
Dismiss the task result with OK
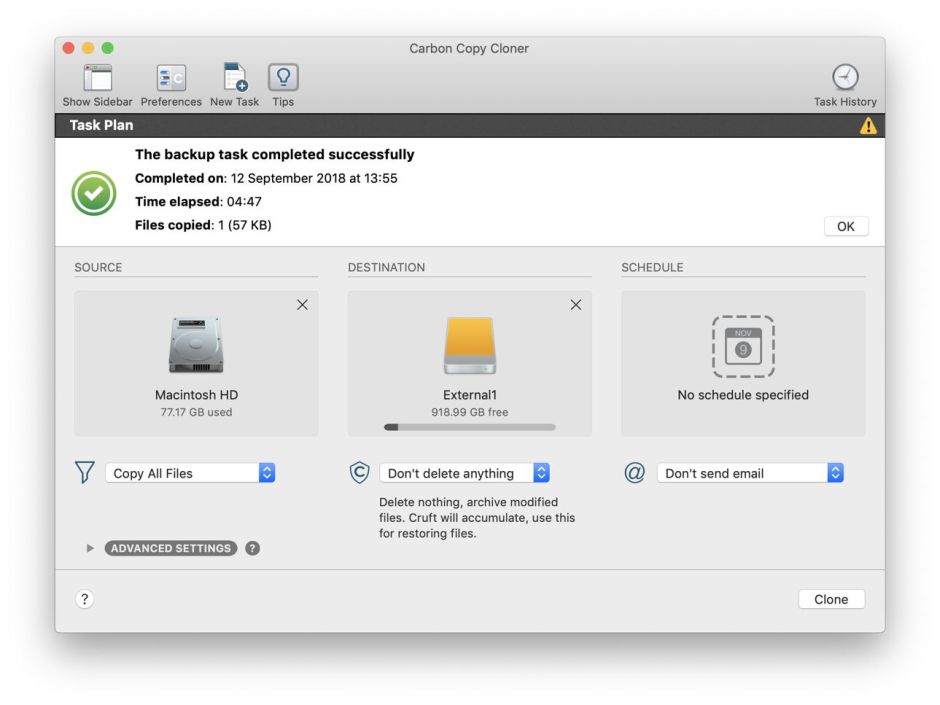pos(846,226)
